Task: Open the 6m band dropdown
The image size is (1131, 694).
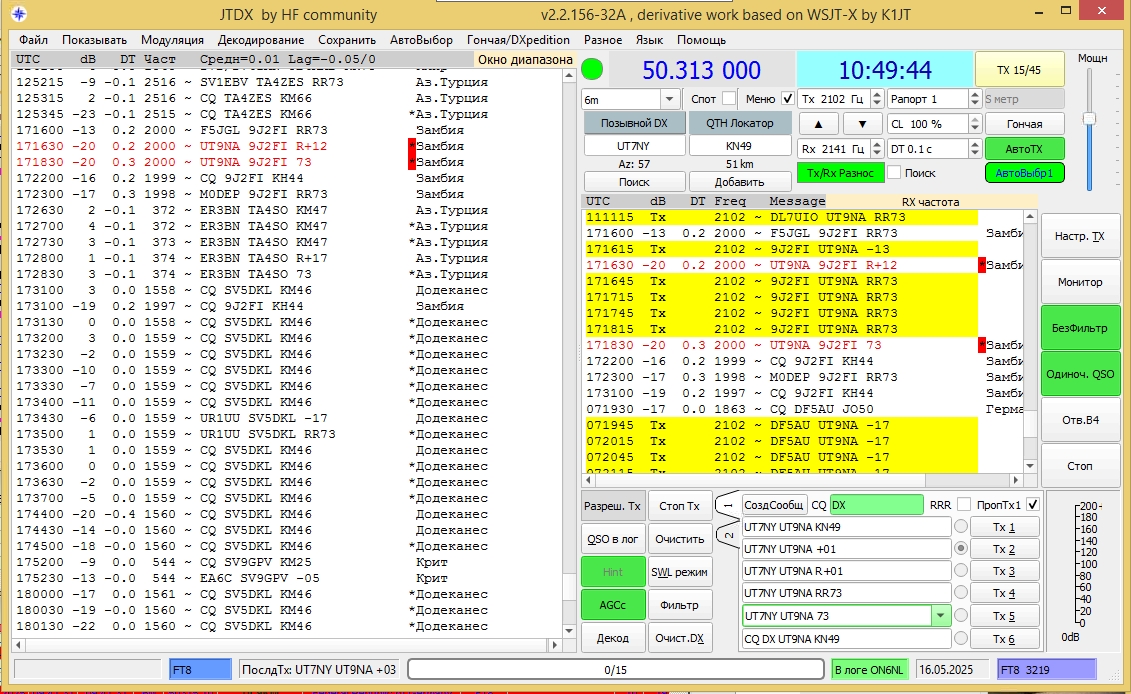Action: tap(669, 99)
